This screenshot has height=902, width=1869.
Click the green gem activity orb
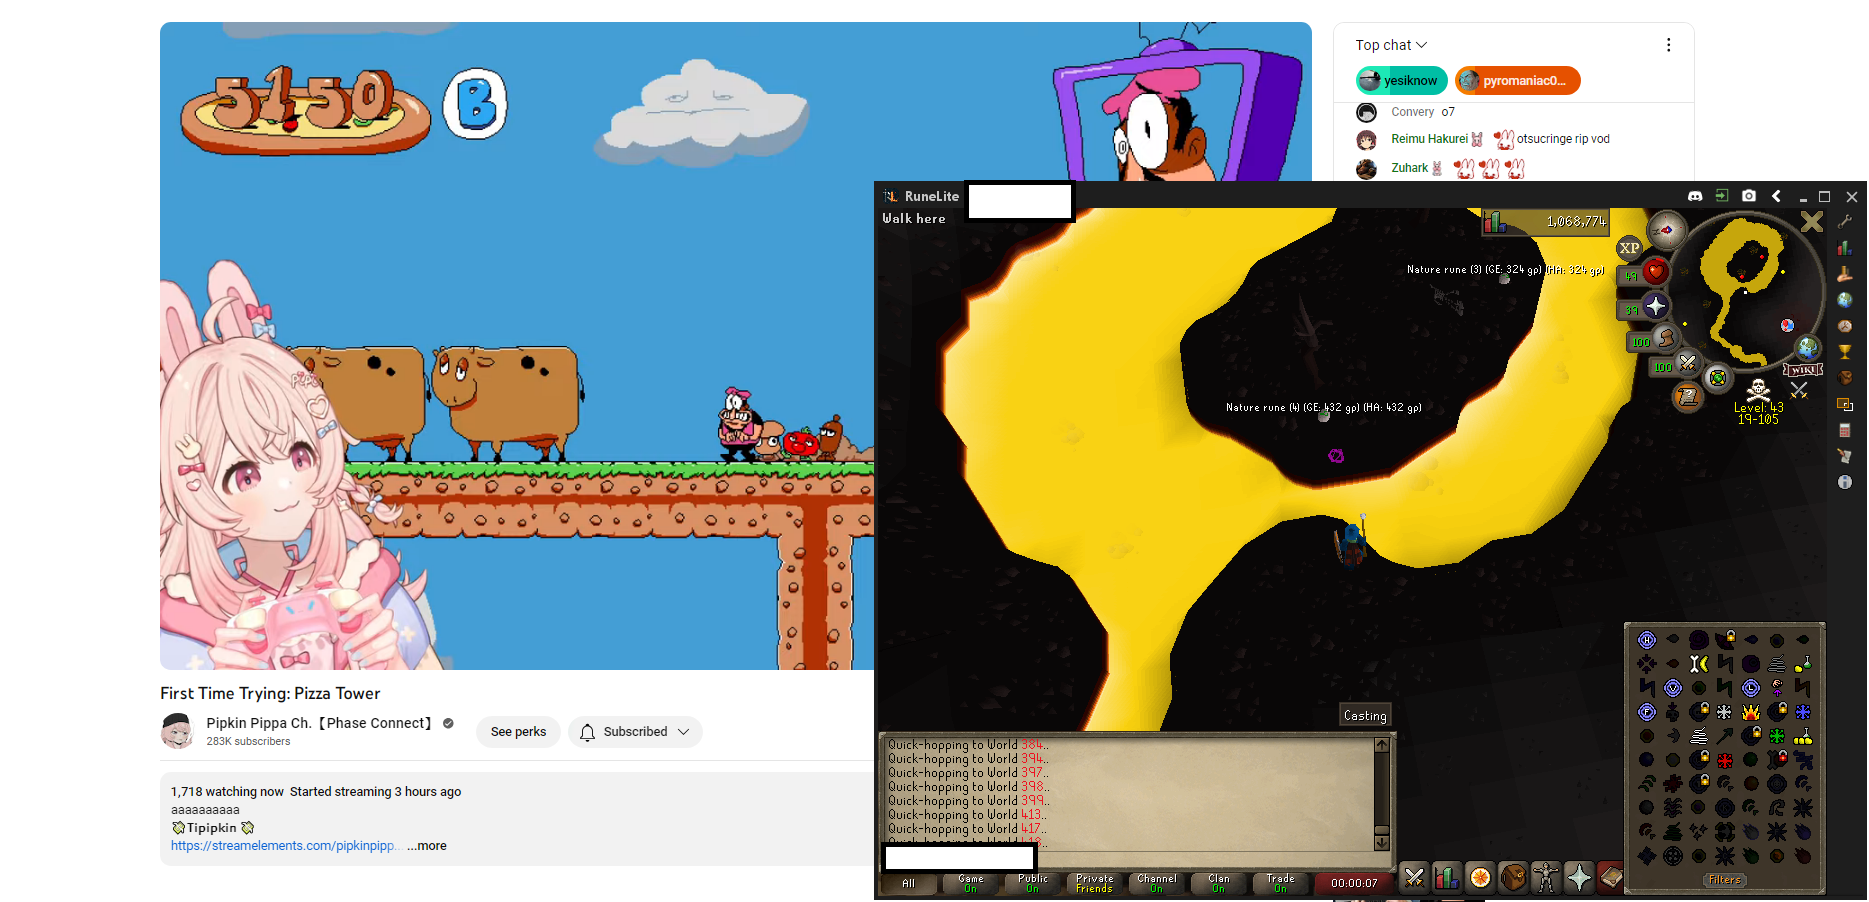click(1717, 377)
